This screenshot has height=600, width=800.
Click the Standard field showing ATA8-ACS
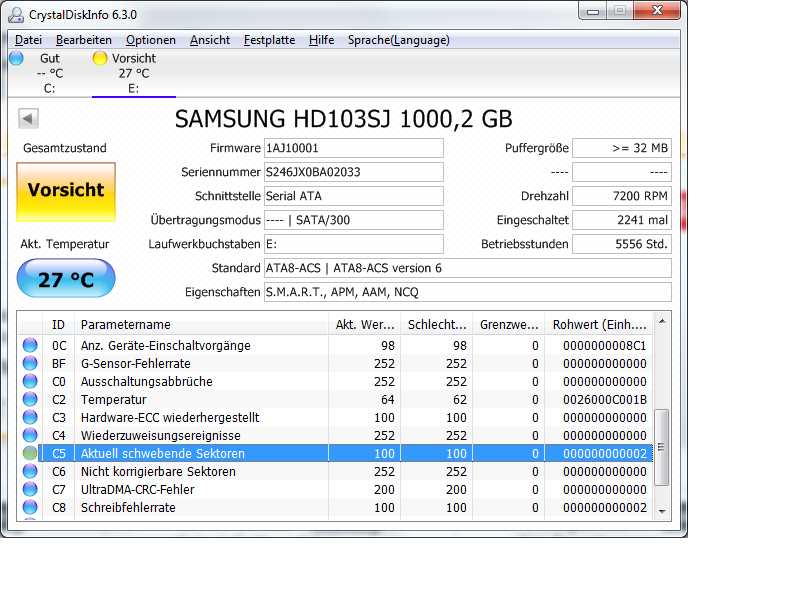point(467,268)
